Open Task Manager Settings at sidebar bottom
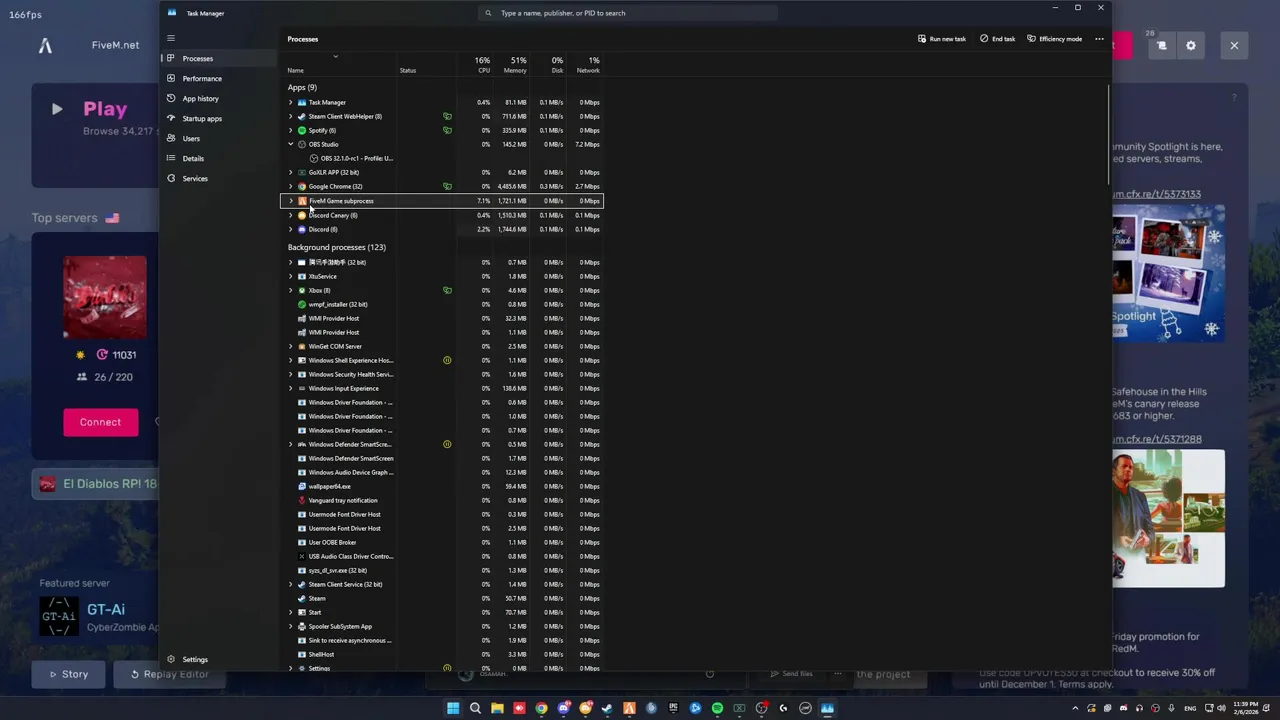Image resolution: width=1280 pixels, height=720 pixels. click(219, 659)
